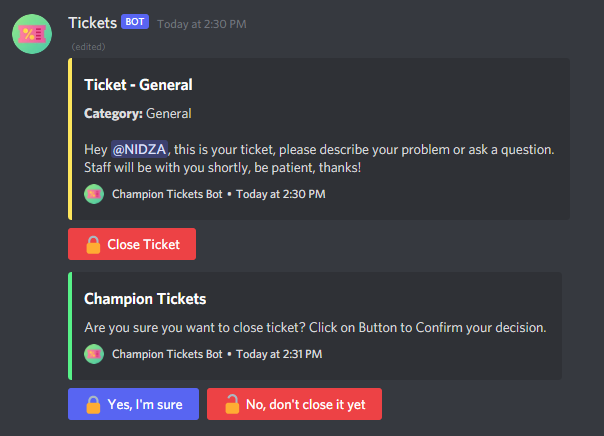Click the footer text Today at 2:31 PM
The image size is (604, 436).
point(280,354)
